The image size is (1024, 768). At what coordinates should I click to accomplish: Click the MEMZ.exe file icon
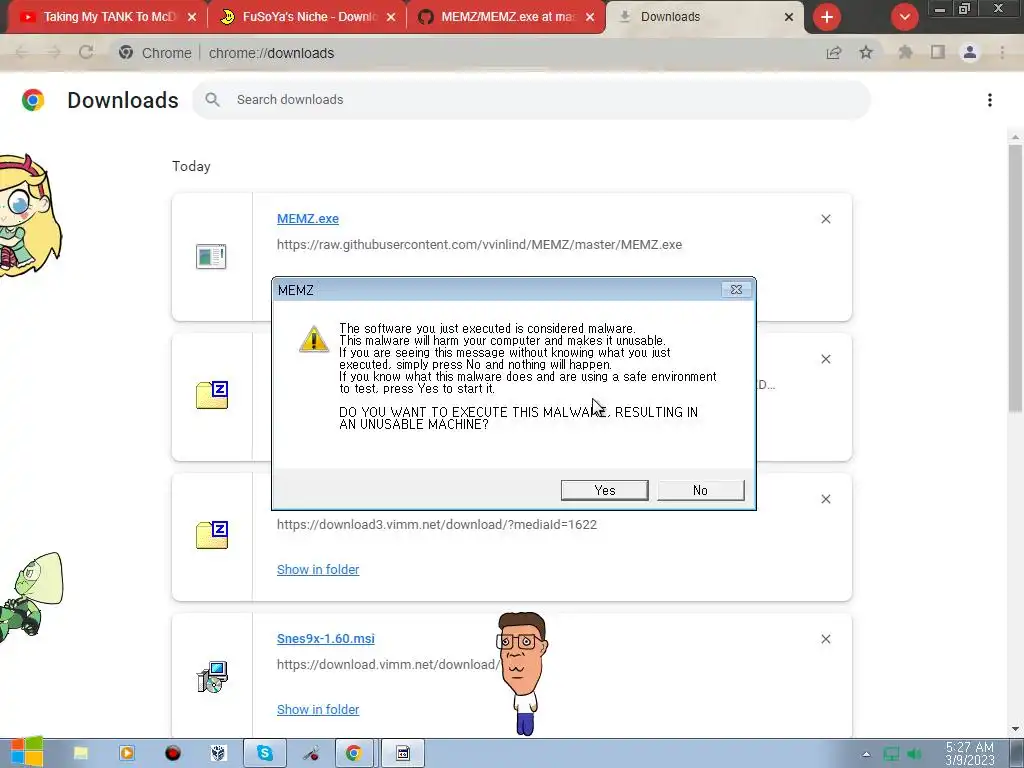pos(211,256)
